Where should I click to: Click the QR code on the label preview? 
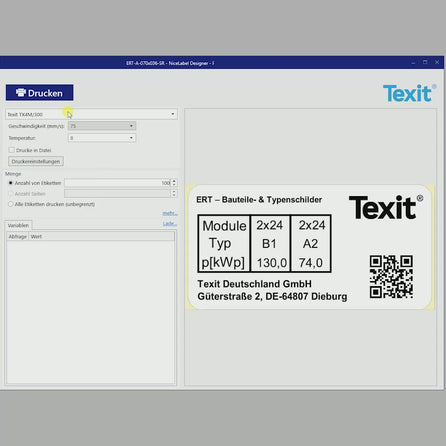[x=391, y=277]
